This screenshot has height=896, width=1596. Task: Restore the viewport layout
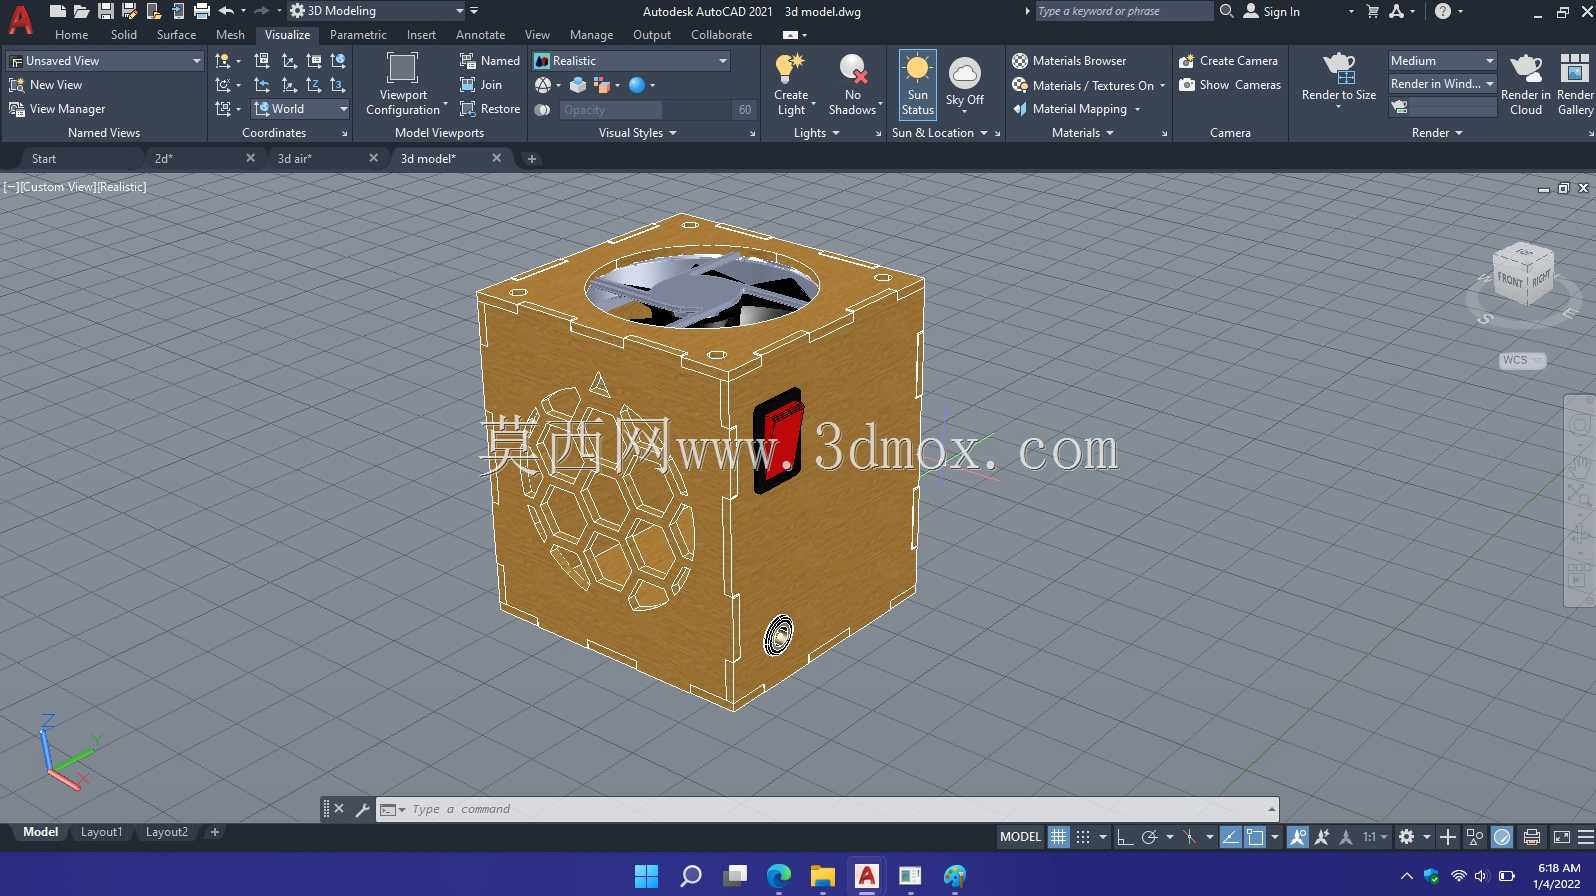pyautogui.click(x=490, y=109)
